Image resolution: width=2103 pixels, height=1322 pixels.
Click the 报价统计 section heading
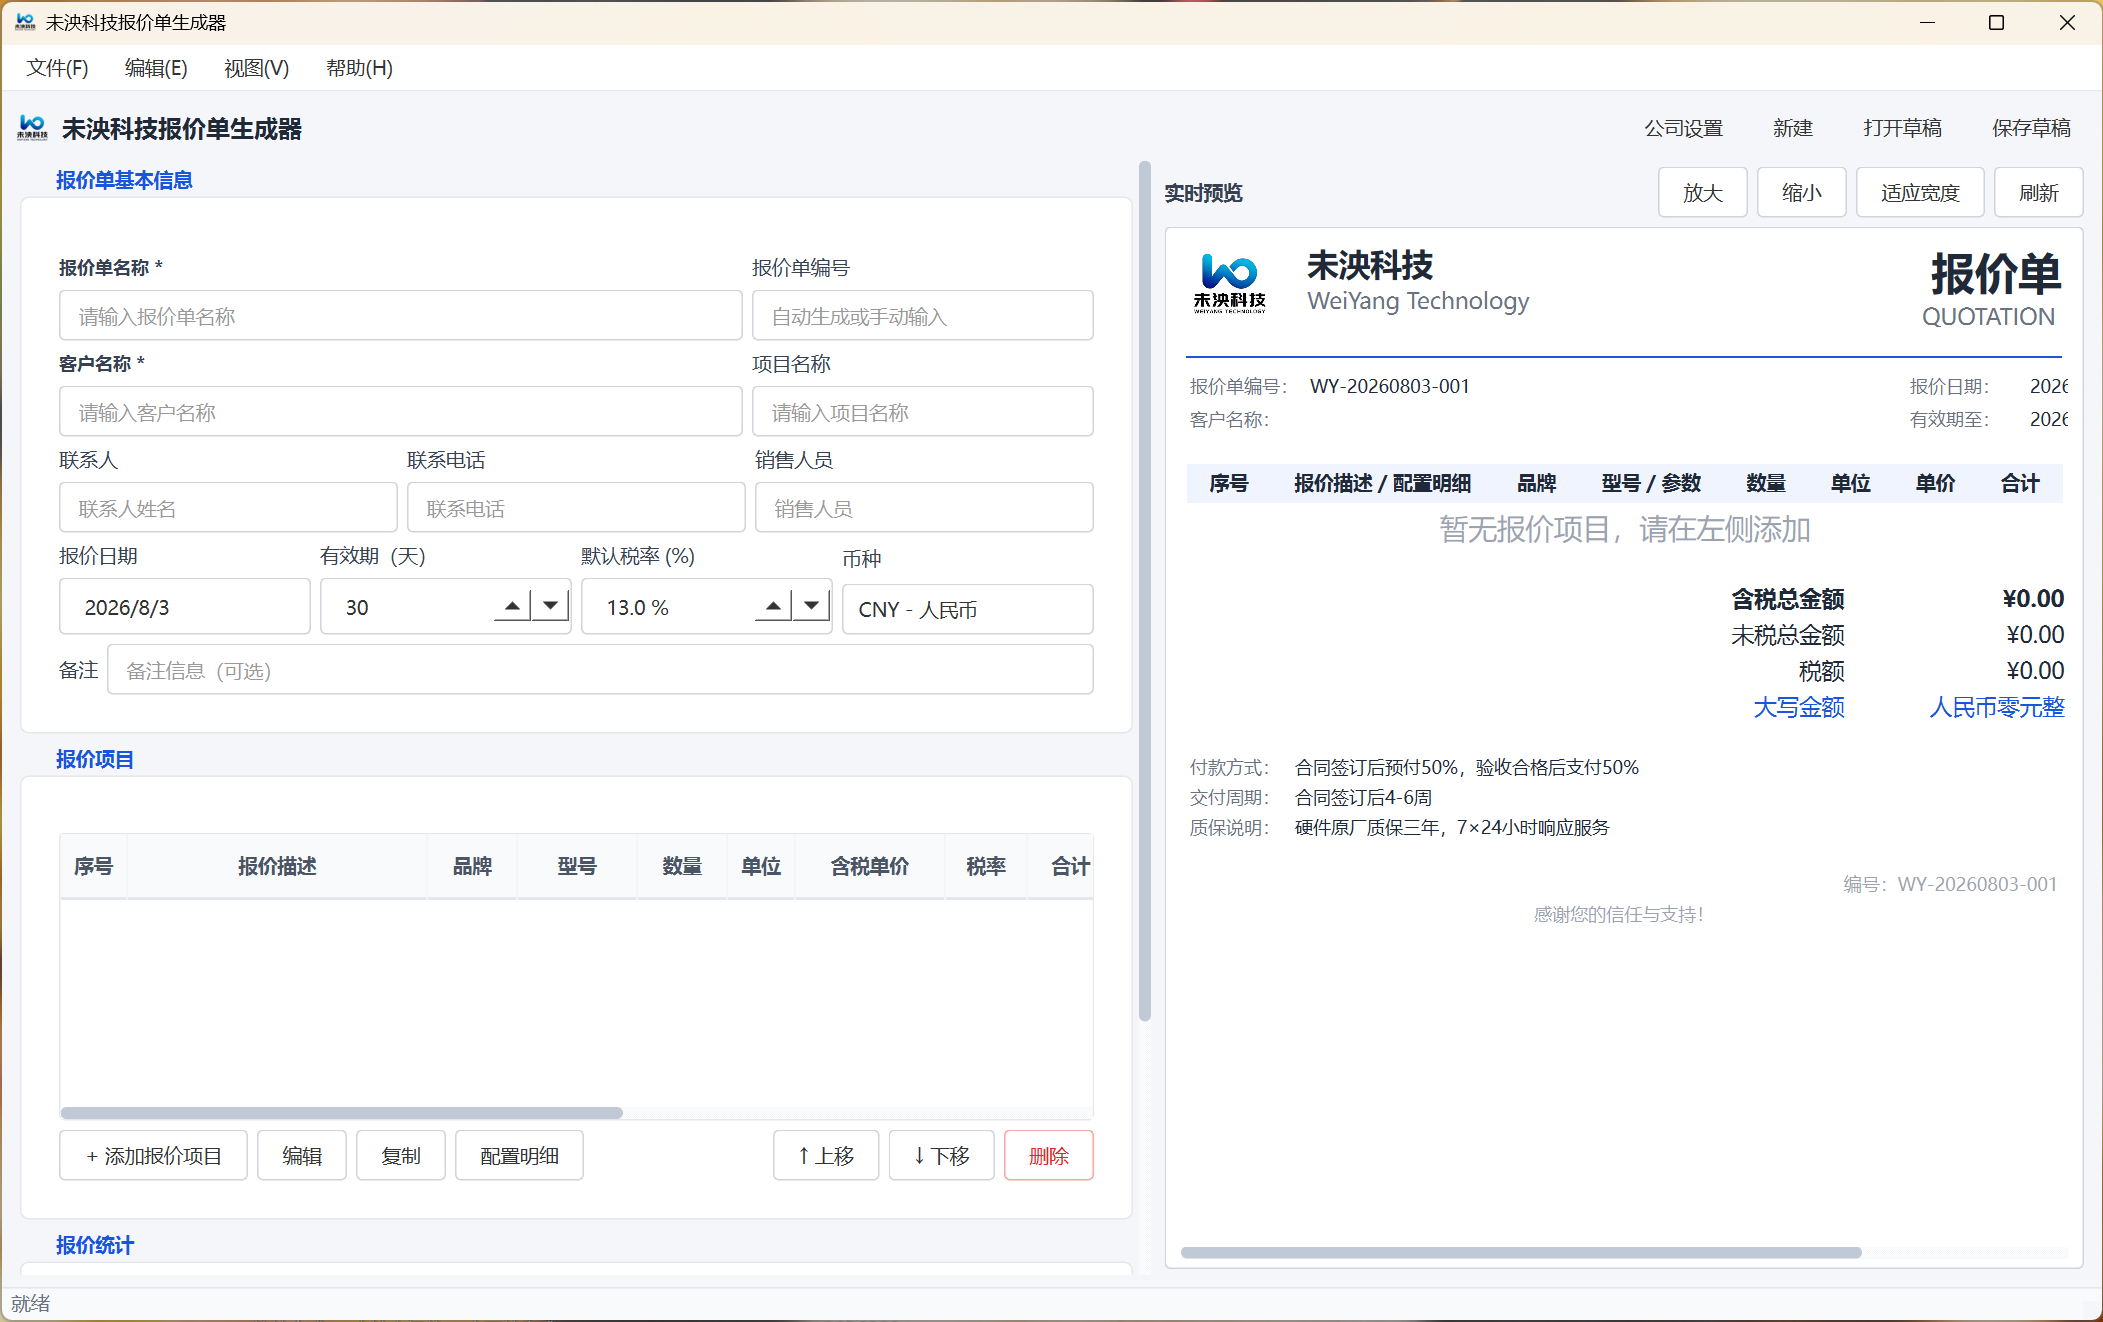95,1245
